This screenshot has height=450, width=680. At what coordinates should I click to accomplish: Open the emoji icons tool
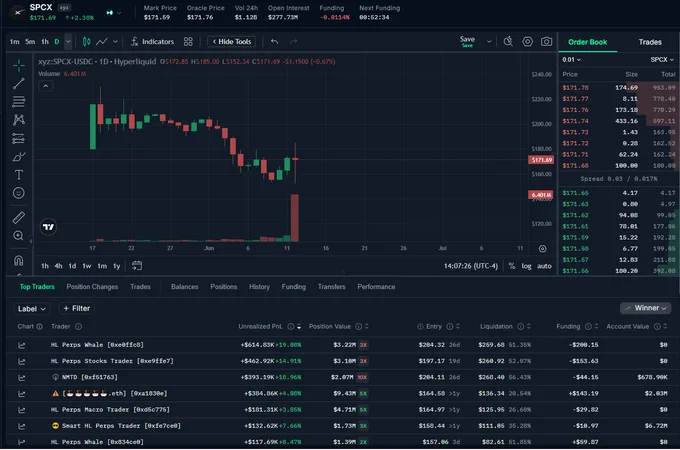pyautogui.click(x=19, y=193)
